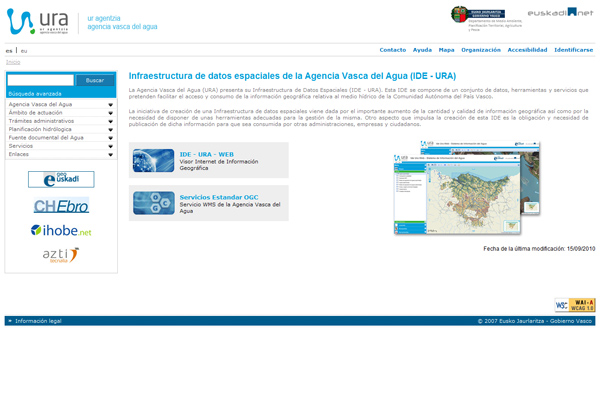
Task: Switch language to es
Action: tap(9, 51)
